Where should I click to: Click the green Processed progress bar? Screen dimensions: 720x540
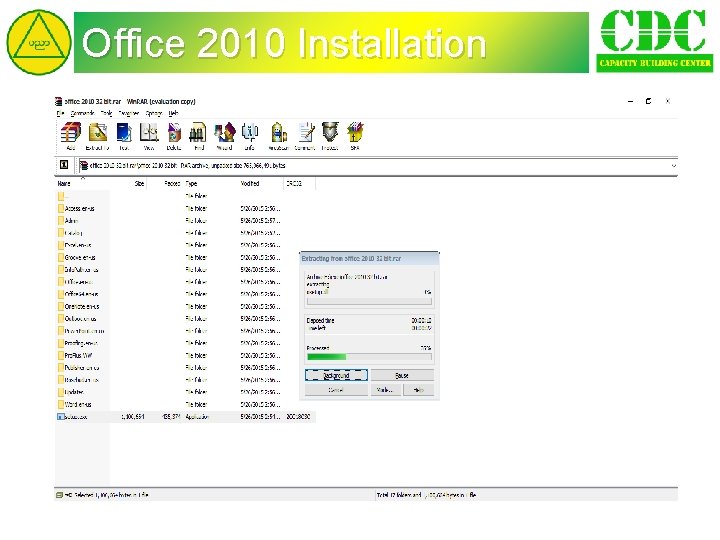369,357
